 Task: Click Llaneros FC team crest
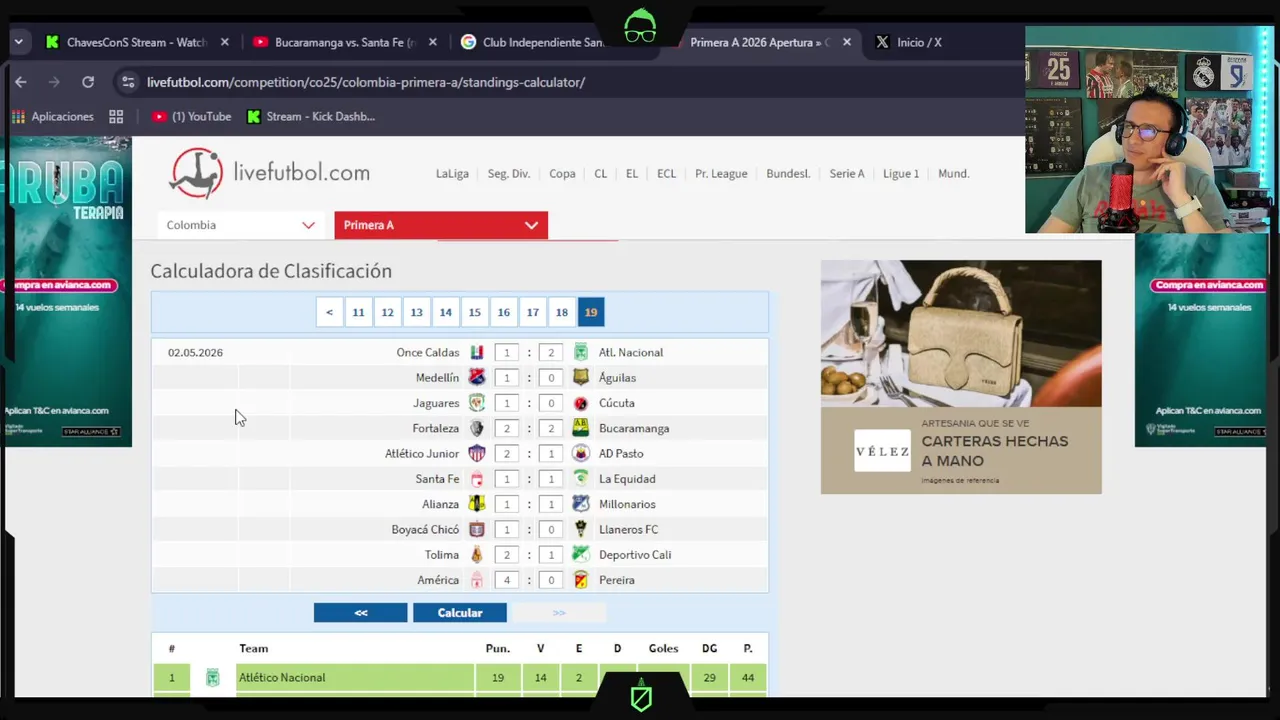click(580, 529)
